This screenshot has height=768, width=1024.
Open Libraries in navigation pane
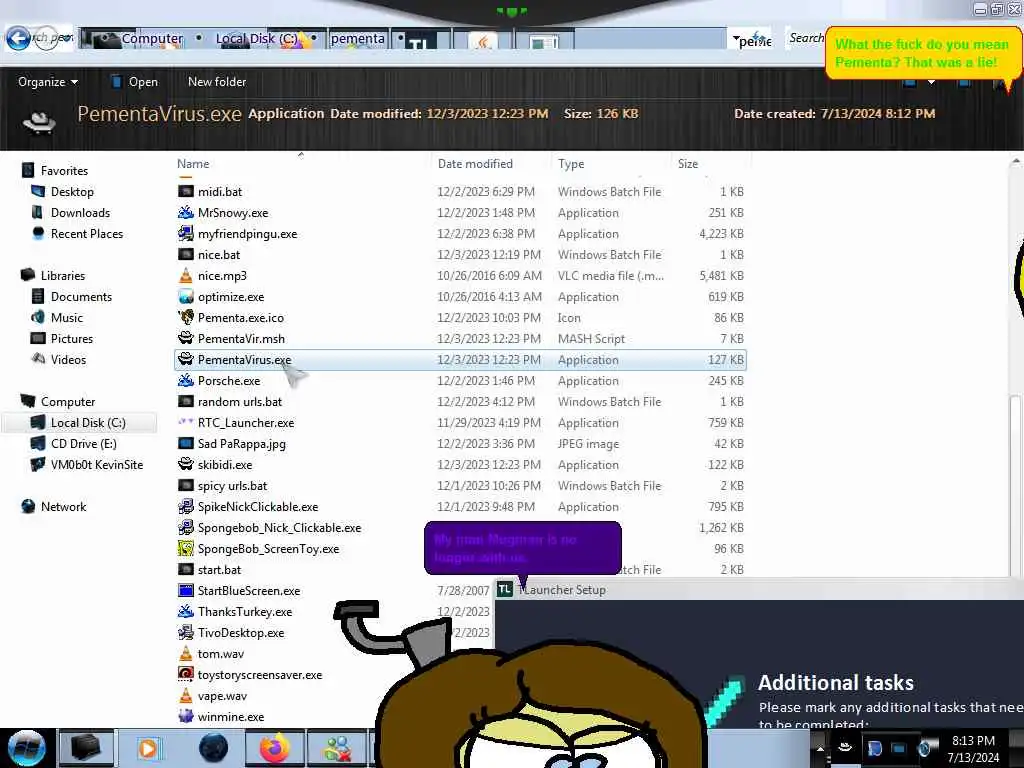pyautogui.click(x=63, y=276)
